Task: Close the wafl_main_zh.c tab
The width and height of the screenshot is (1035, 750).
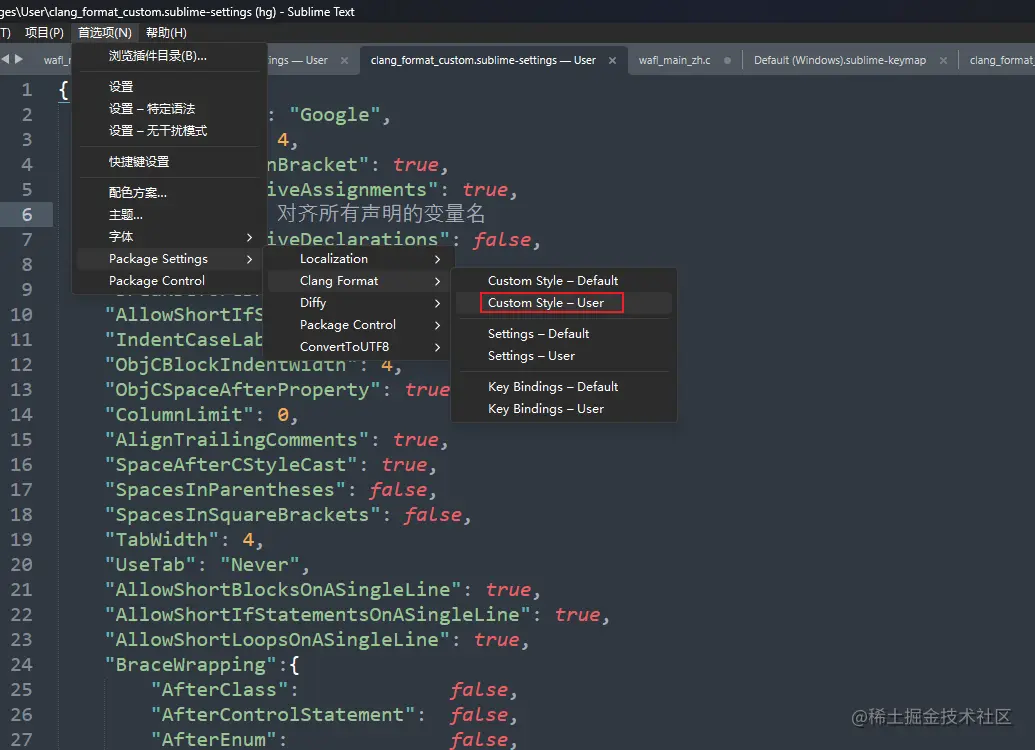Action: 727,60
